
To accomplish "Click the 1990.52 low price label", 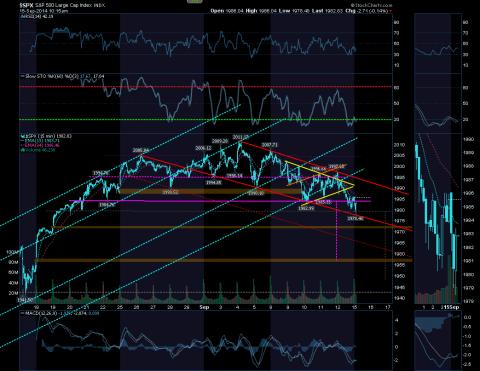I will [170, 192].
